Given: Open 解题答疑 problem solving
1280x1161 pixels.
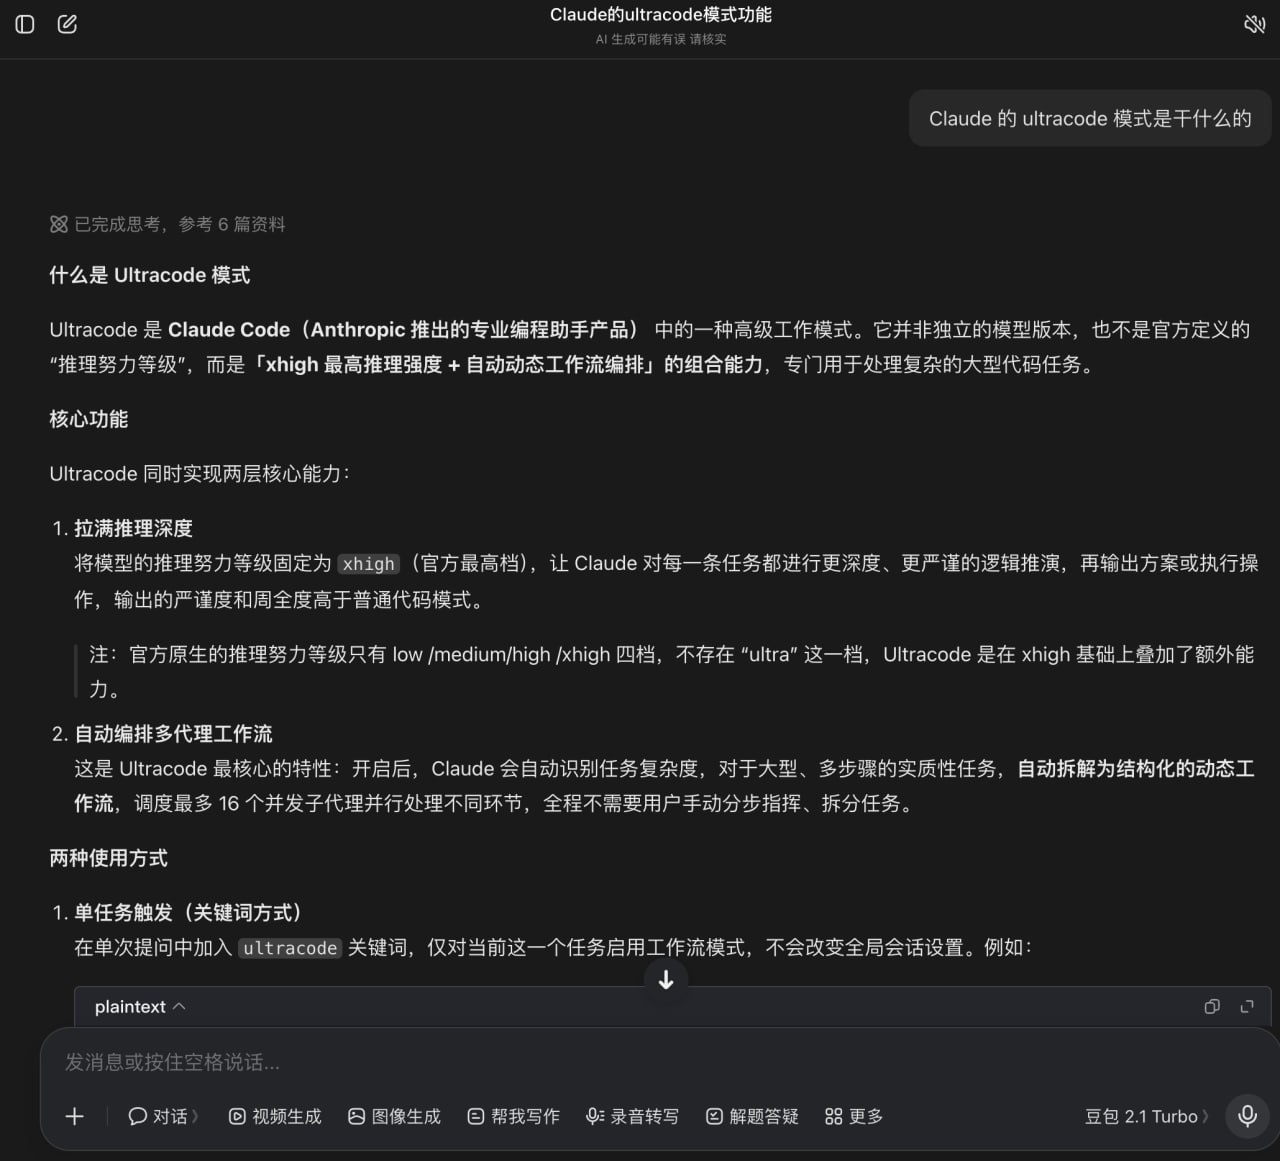Looking at the screenshot, I should 752,1116.
